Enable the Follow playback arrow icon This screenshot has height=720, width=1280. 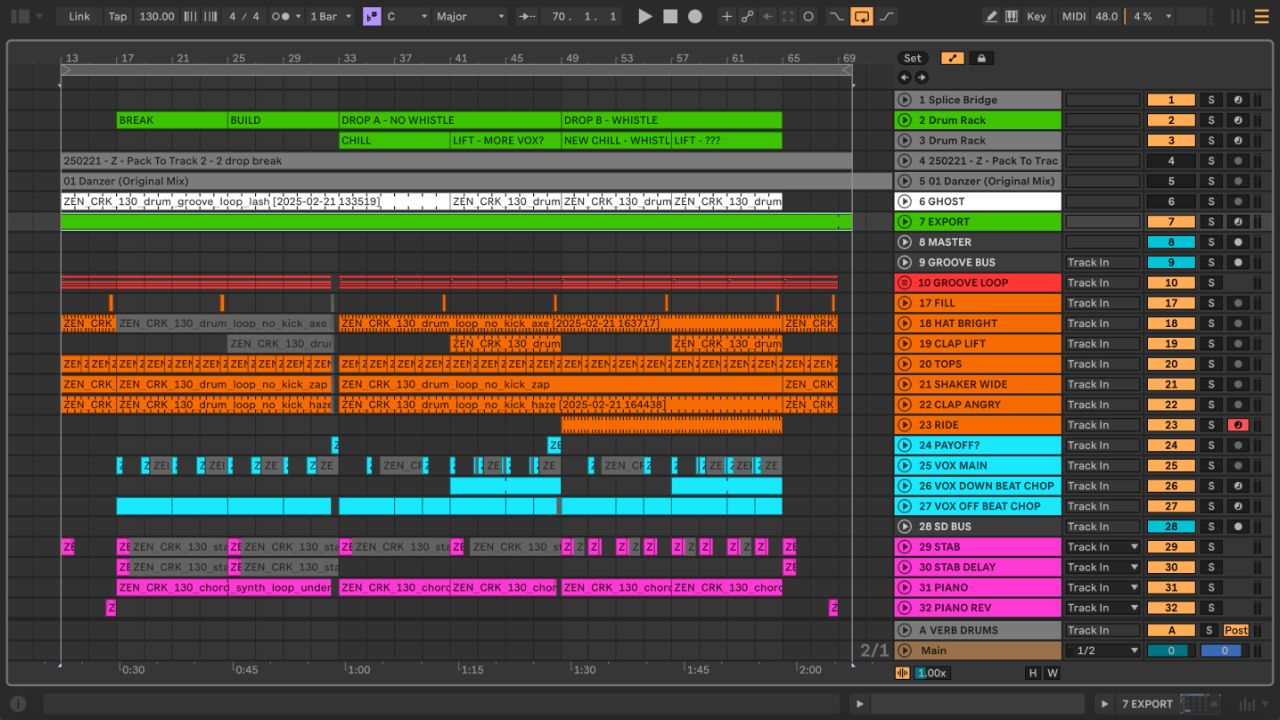[x=526, y=17]
